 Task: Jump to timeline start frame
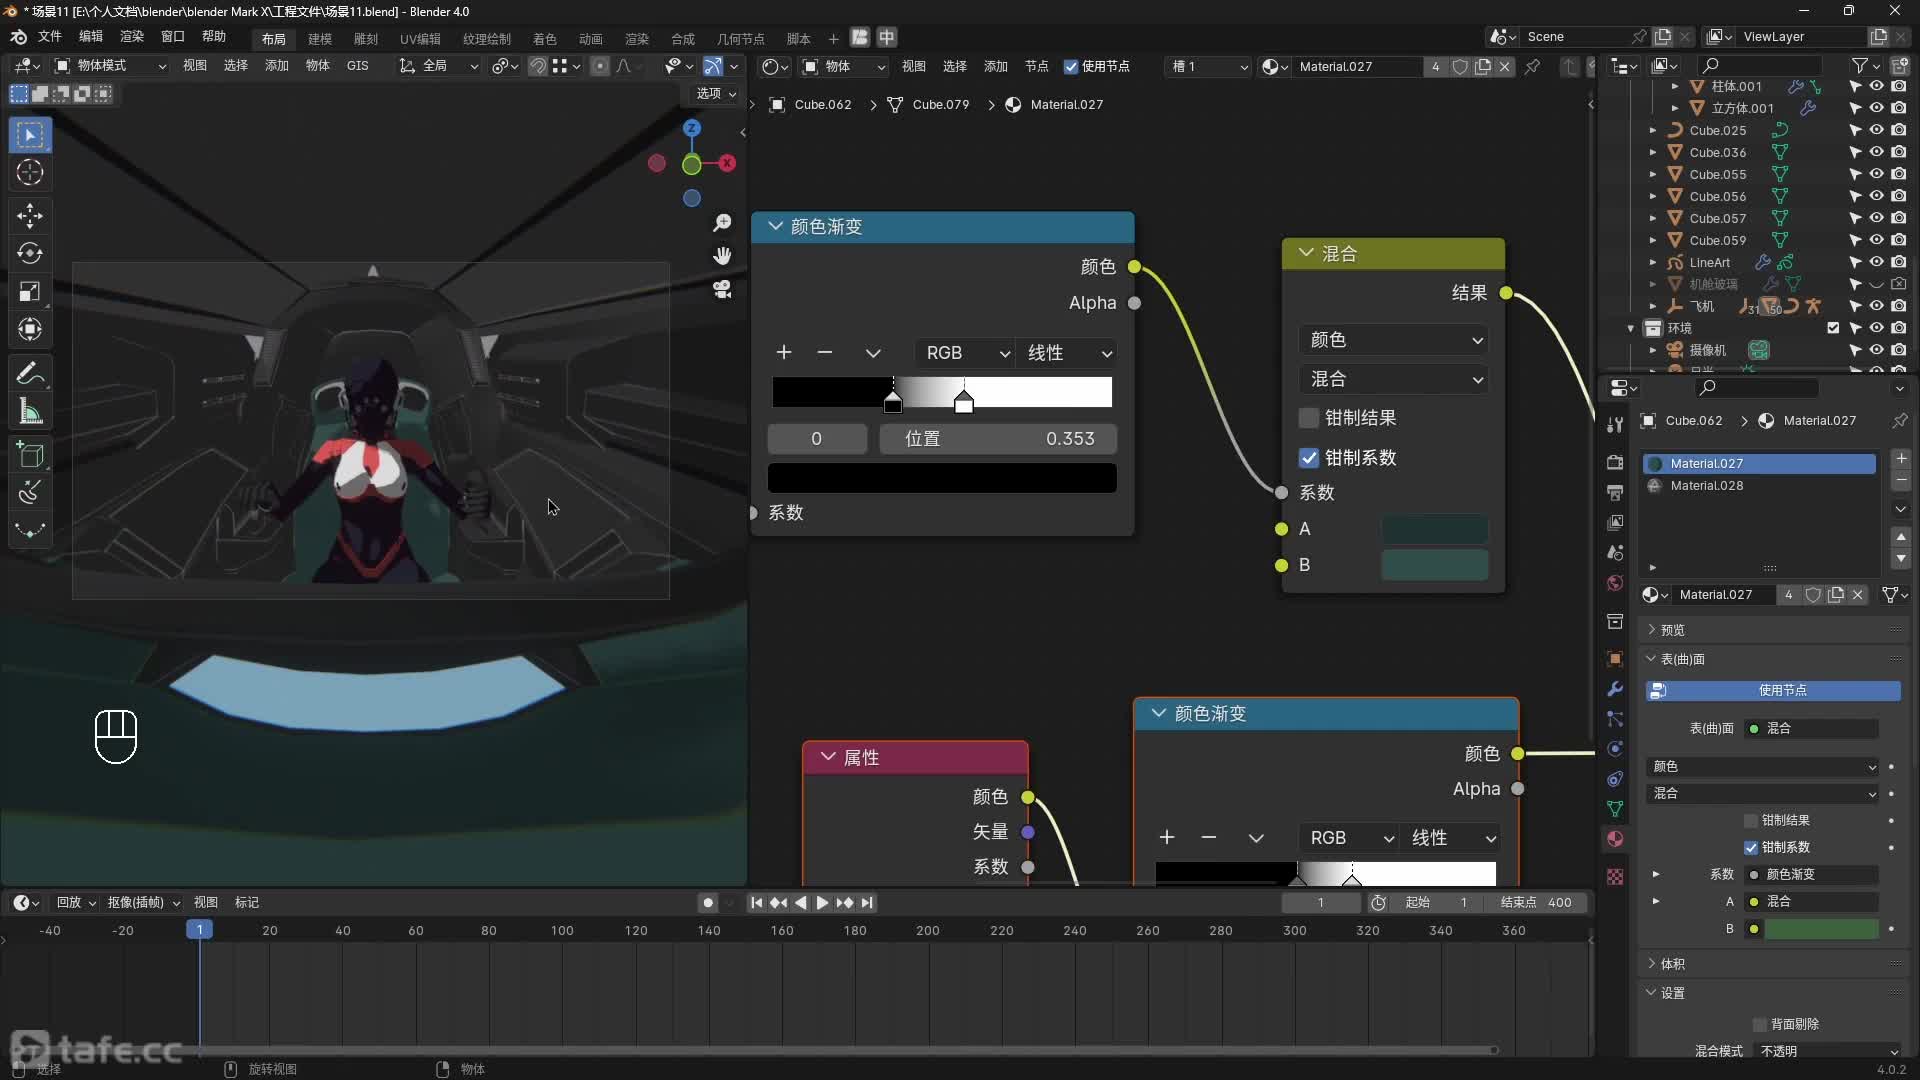tap(757, 903)
